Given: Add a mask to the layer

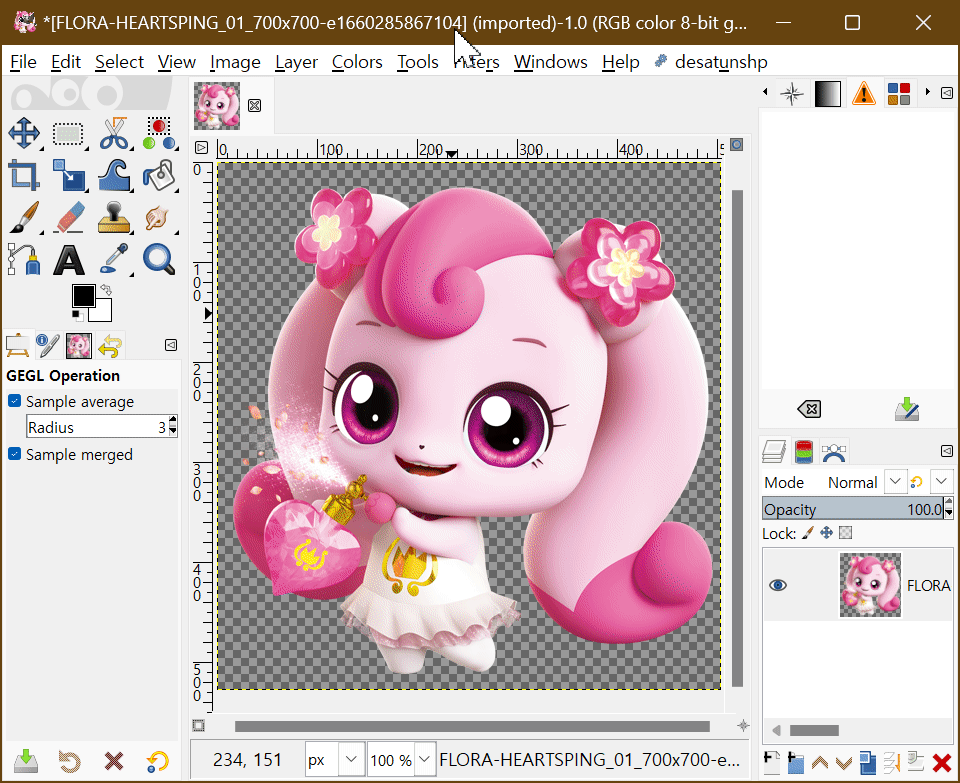Looking at the screenshot, I should [x=916, y=762].
